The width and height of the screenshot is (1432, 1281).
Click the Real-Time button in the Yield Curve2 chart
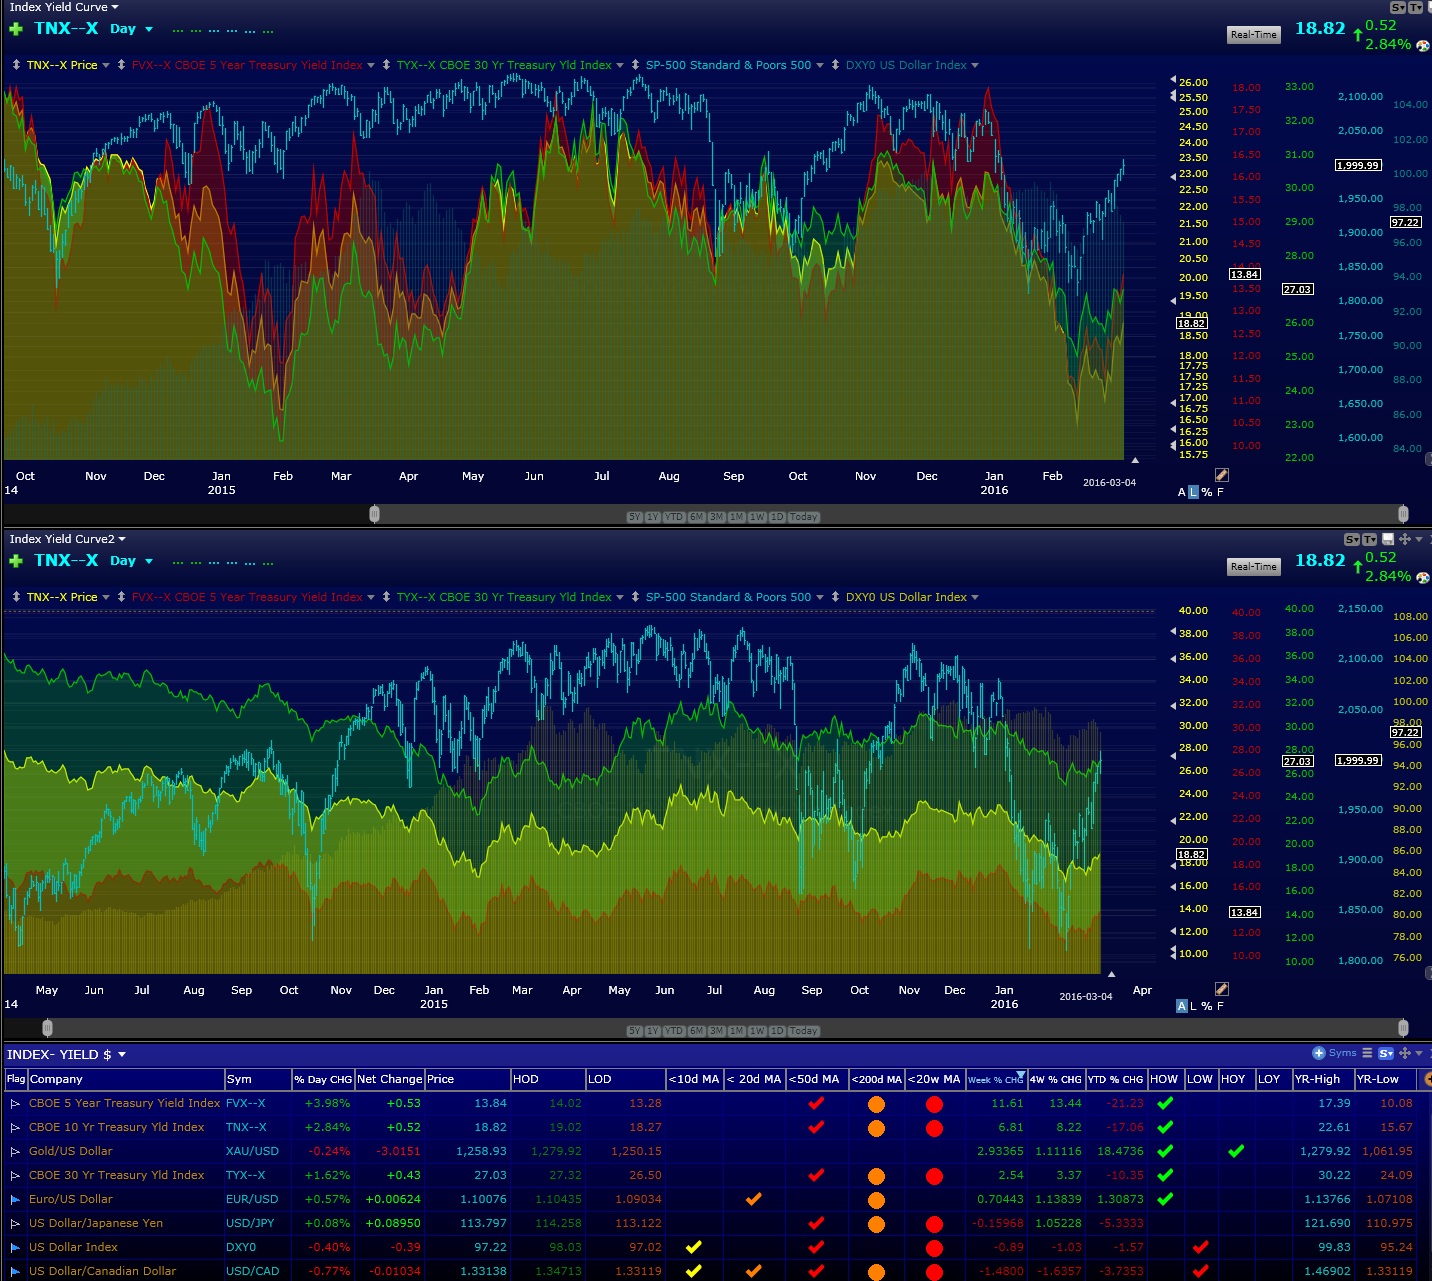coord(1254,567)
